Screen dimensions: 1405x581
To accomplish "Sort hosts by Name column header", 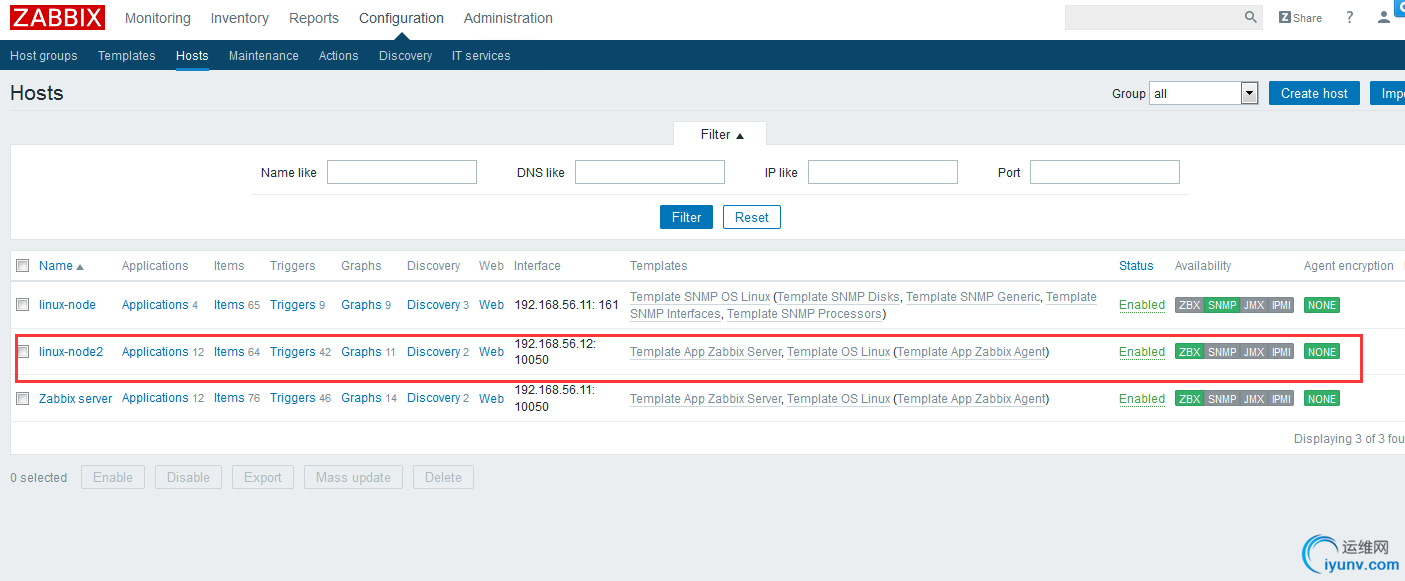I will pos(61,266).
